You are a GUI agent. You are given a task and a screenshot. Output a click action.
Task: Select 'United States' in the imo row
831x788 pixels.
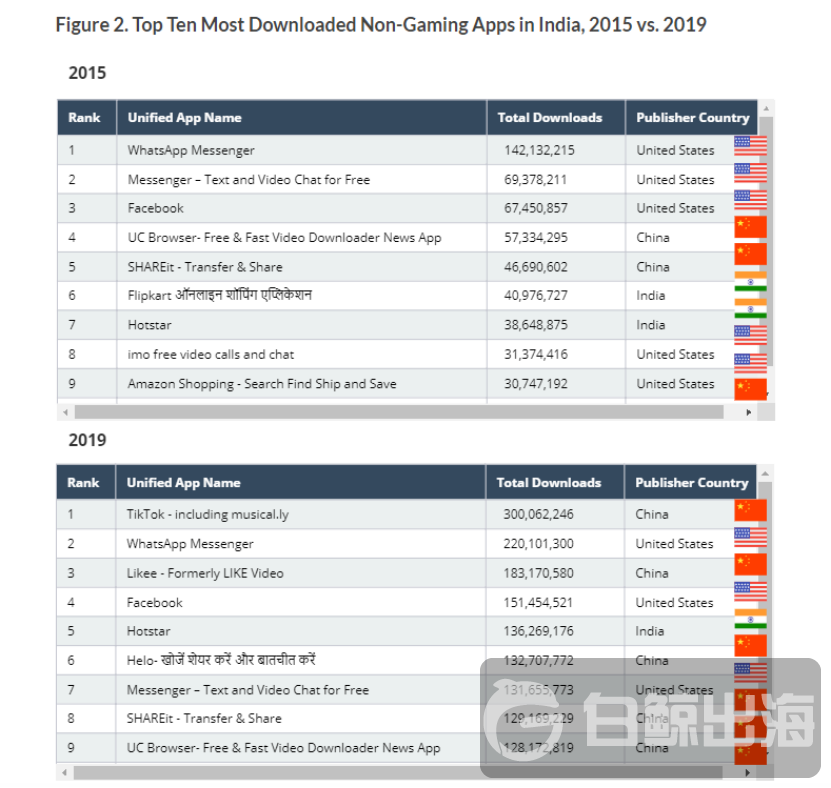(x=675, y=355)
